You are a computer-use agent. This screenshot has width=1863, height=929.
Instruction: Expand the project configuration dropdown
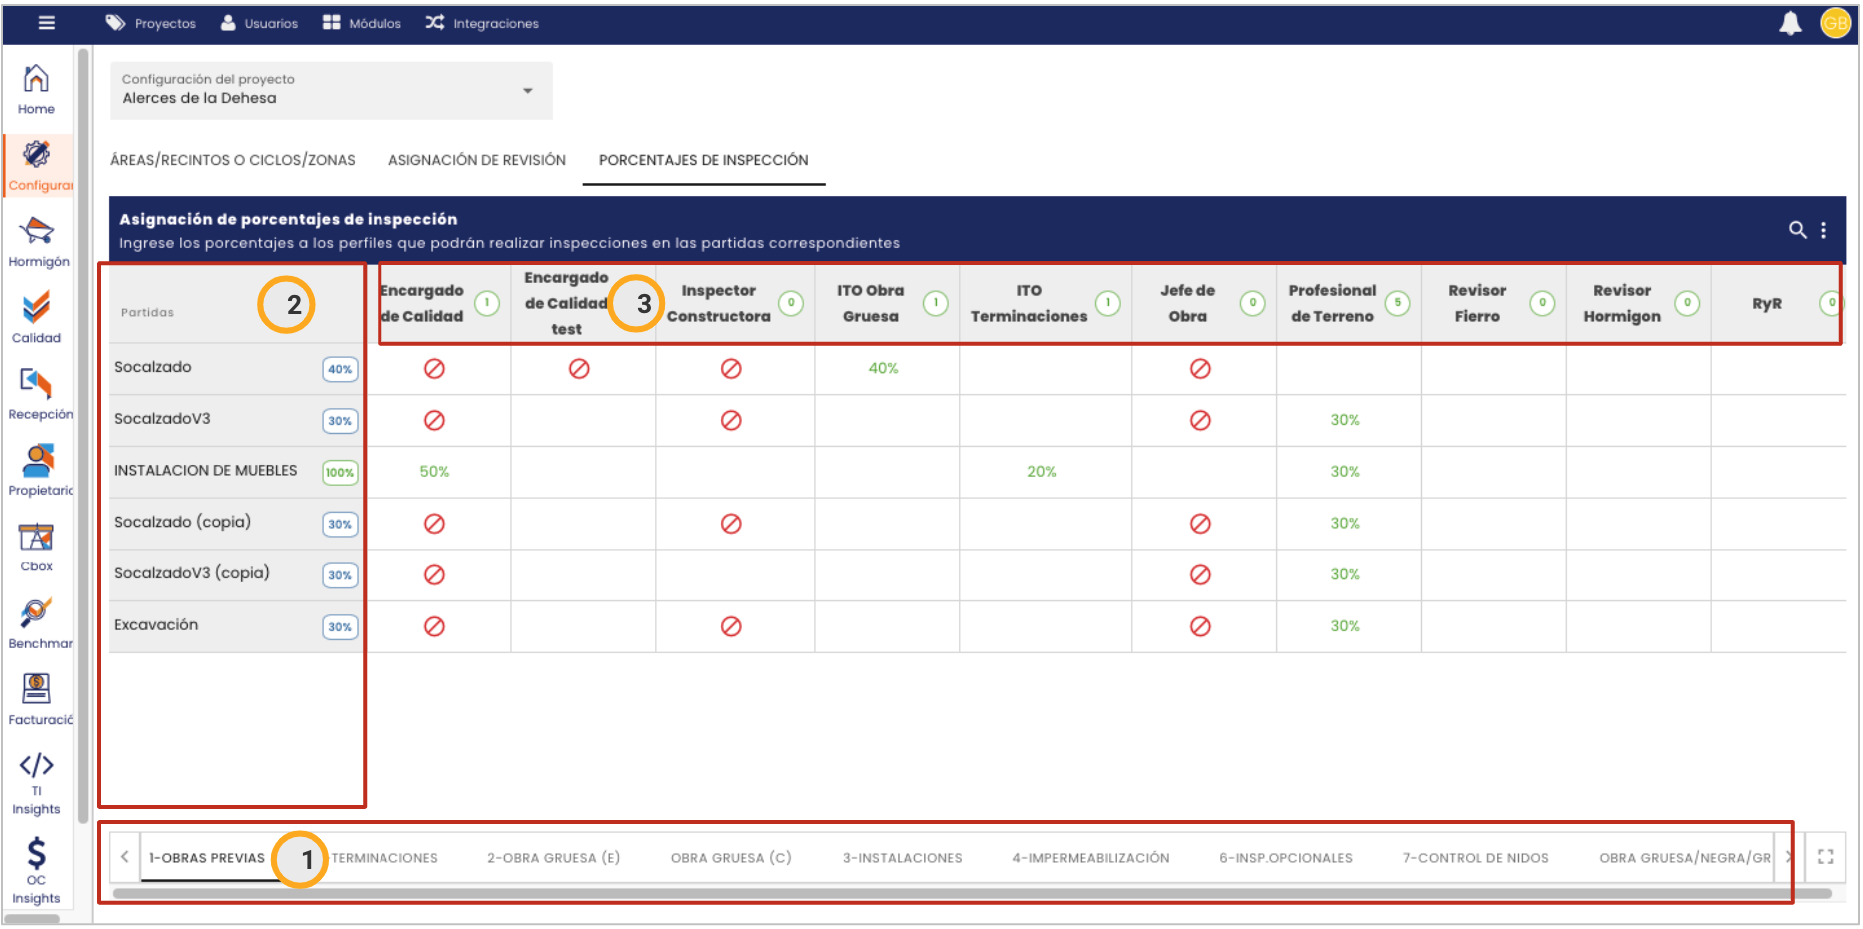coord(527,91)
